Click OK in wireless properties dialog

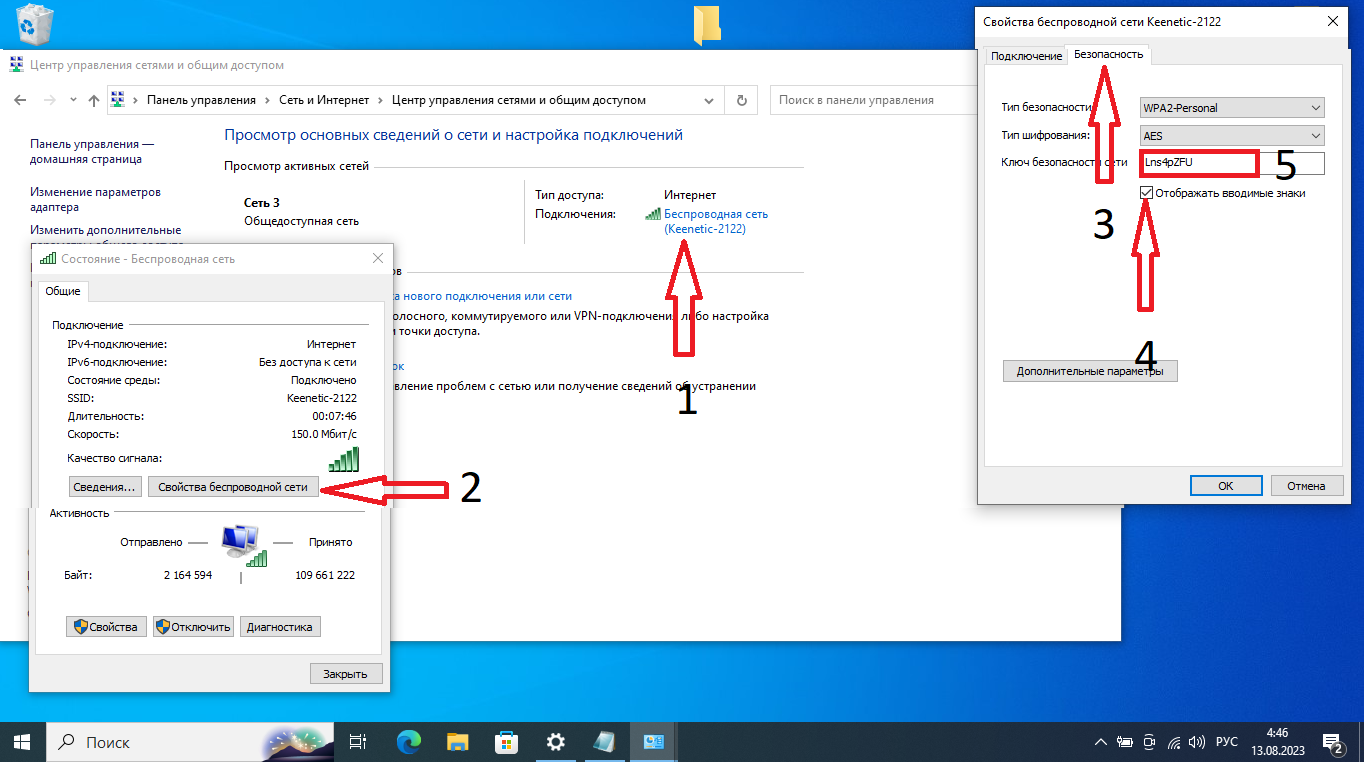tap(1226, 485)
